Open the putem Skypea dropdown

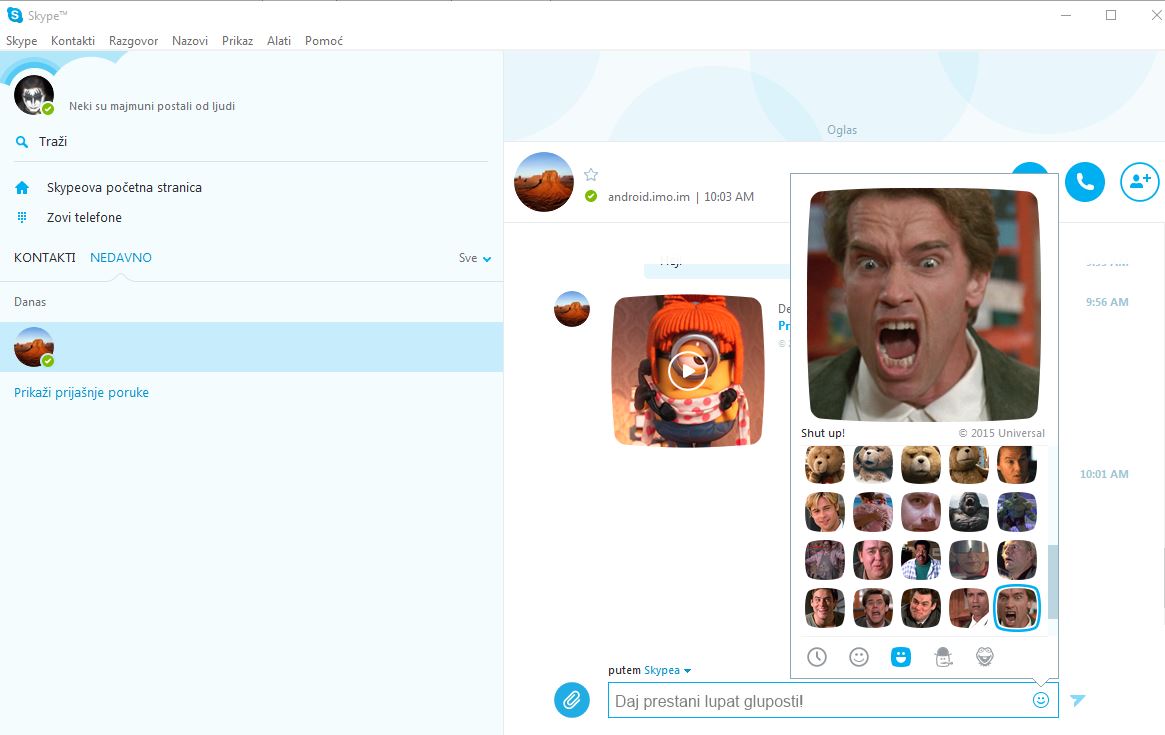pyautogui.click(x=667, y=671)
